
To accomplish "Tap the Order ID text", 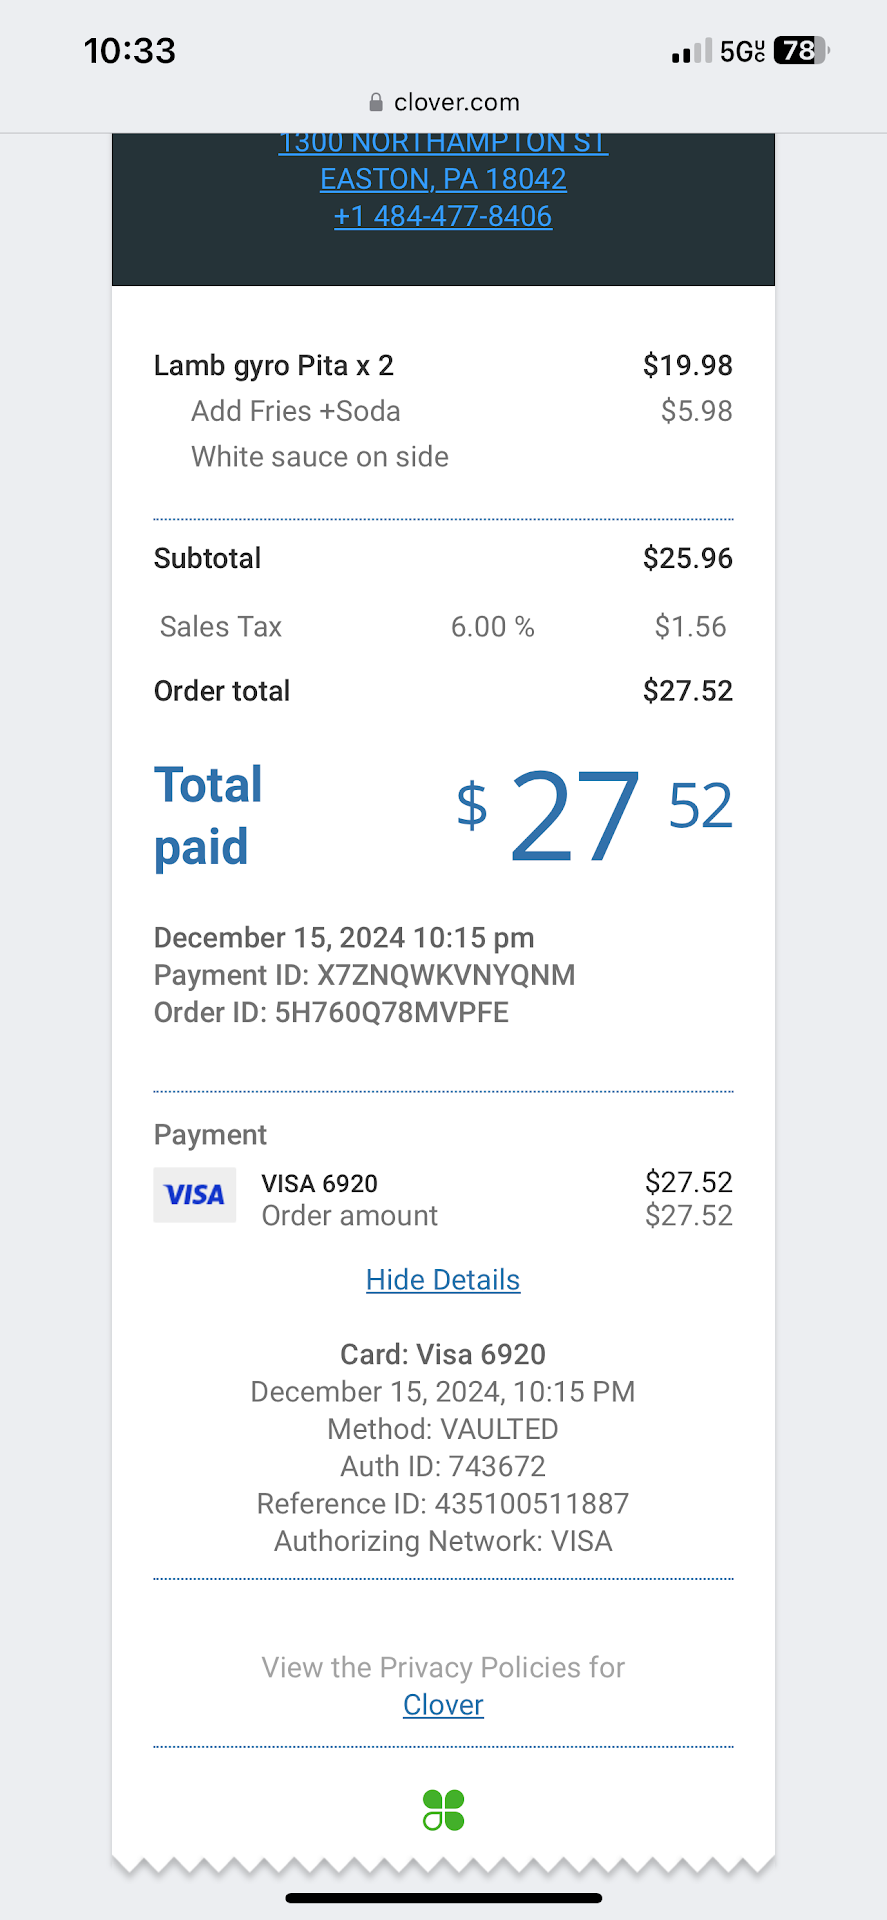I will 331,1012.
